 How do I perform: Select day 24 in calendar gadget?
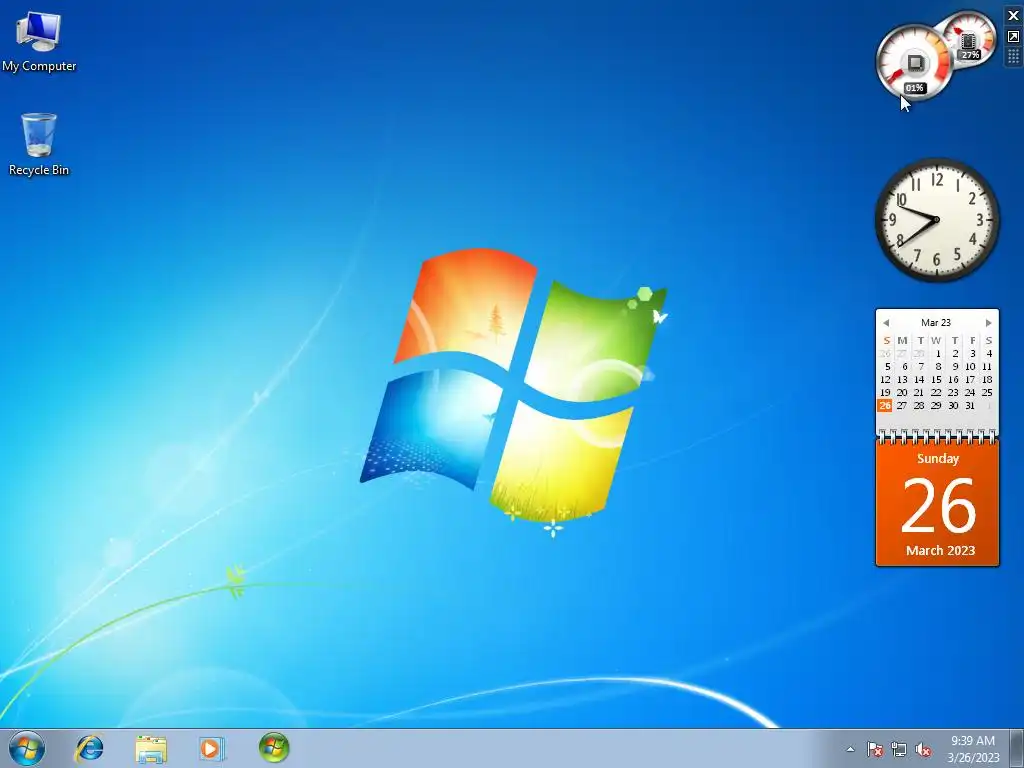tap(970, 392)
